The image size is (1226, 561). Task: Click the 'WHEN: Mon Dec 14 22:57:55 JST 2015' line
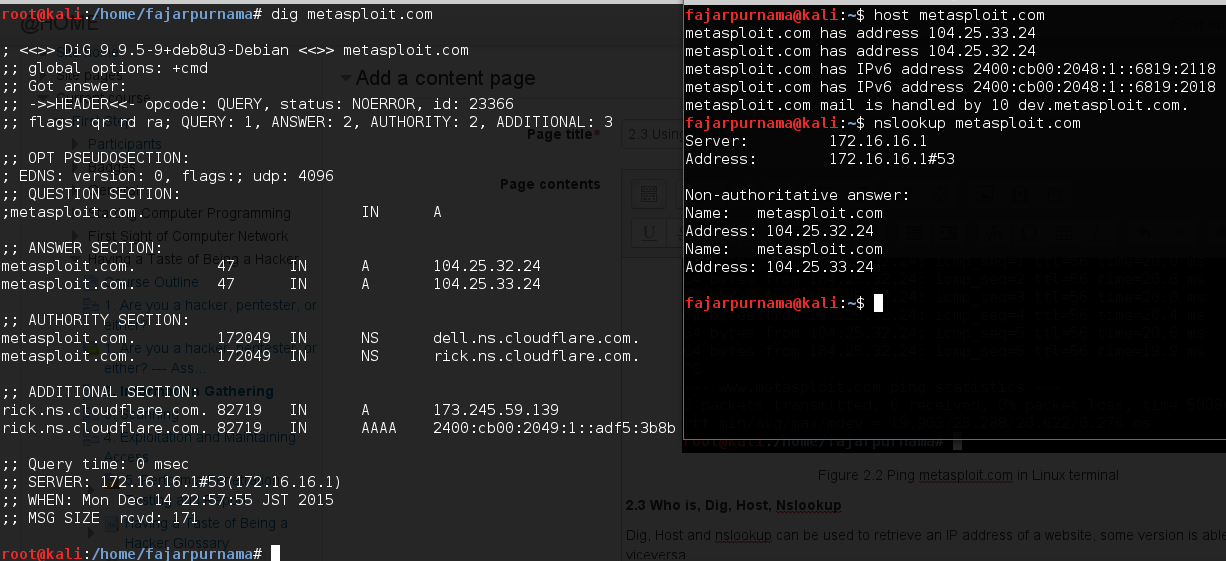[168, 500]
